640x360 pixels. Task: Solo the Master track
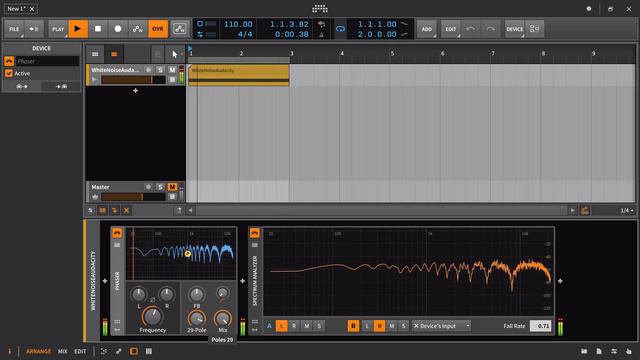[160, 187]
